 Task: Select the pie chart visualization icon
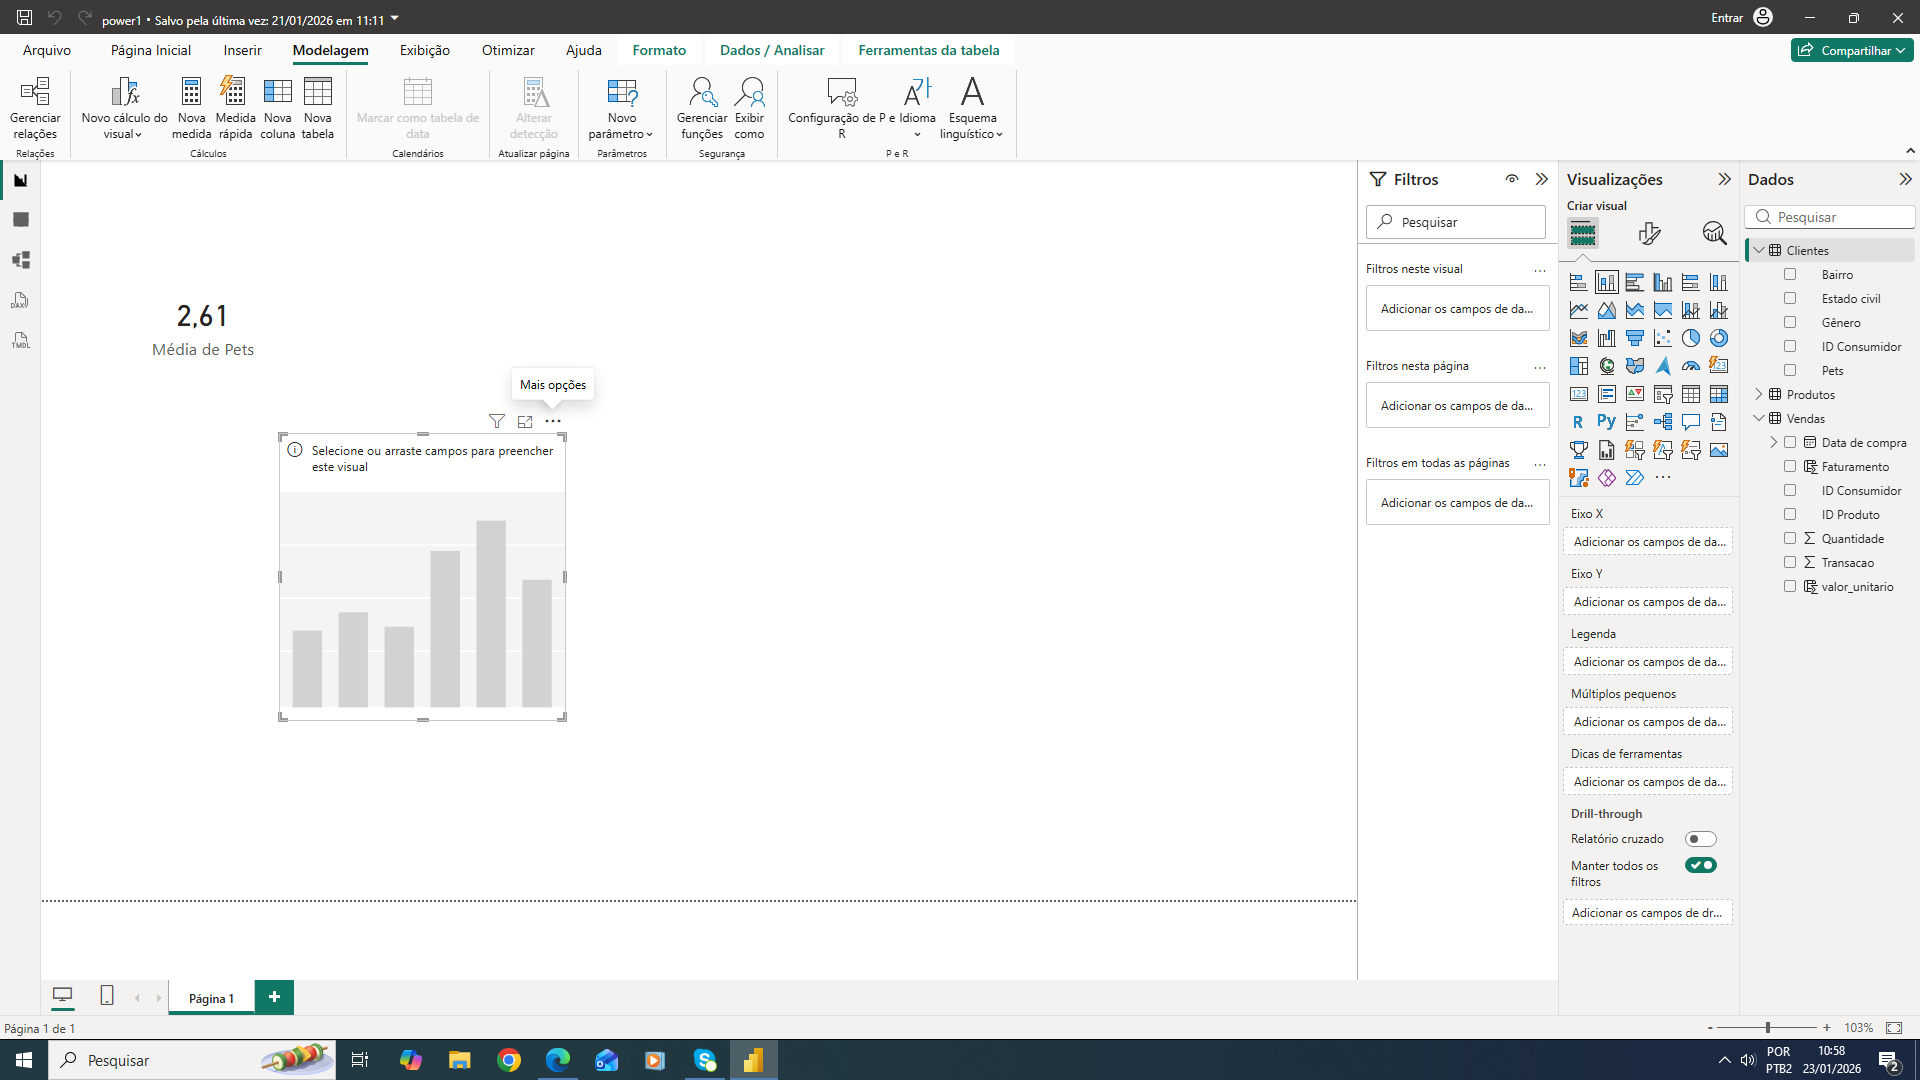(x=1690, y=338)
